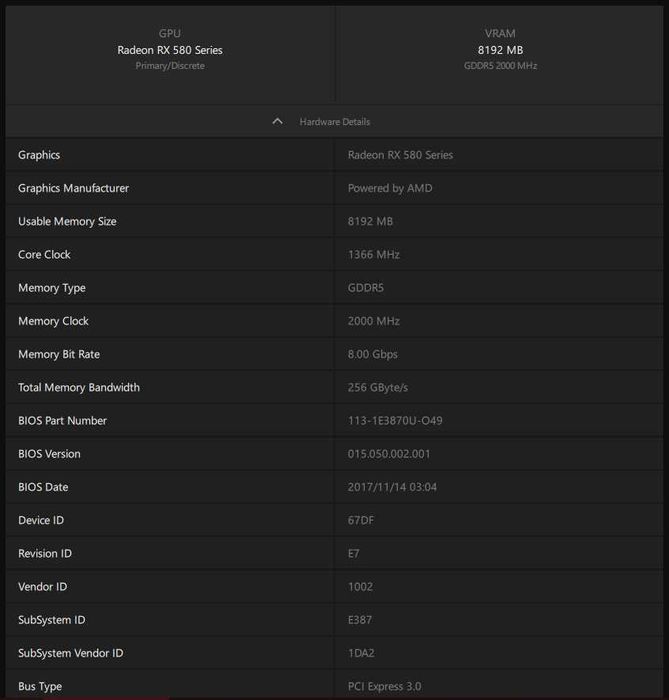669x700 pixels.
Task: Click the BIOS Version 015.050.002.001 value
Action: pos(389,454)
